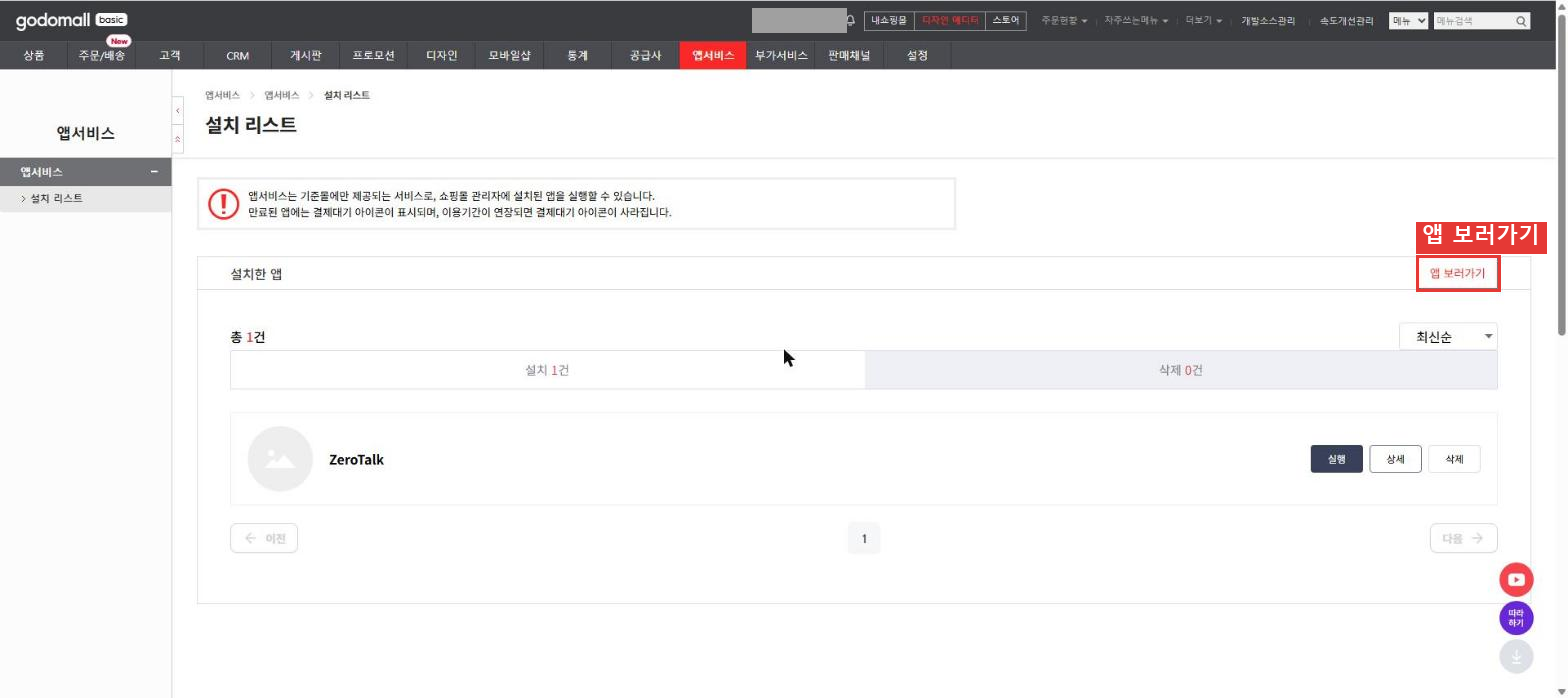Open the 판매채널 menu
Screen dimensions: 1568x698
click(x=849, y=56)
